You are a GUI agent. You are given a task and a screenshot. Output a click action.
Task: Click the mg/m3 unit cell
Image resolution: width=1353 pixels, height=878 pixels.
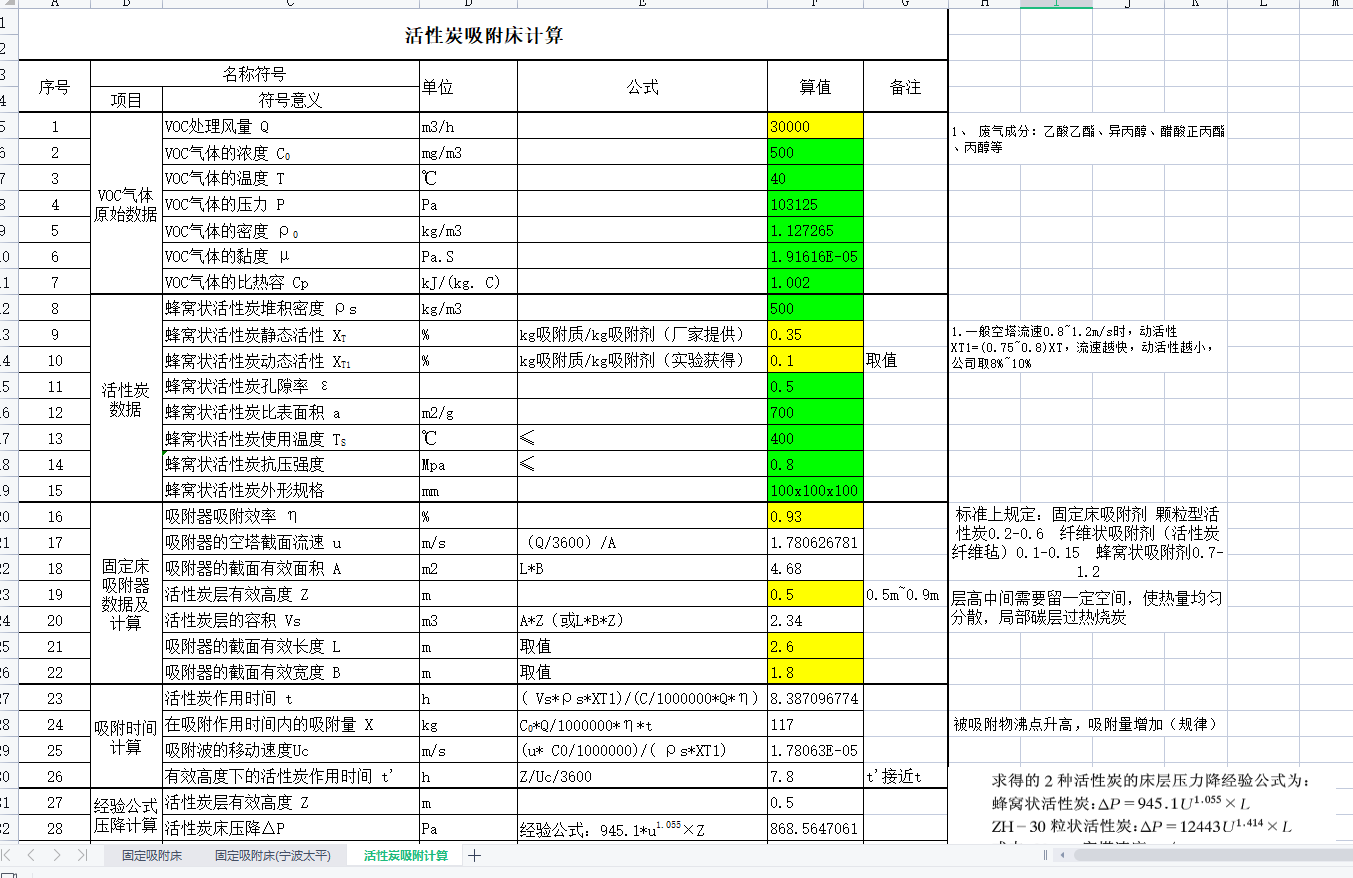coord(468,153)
